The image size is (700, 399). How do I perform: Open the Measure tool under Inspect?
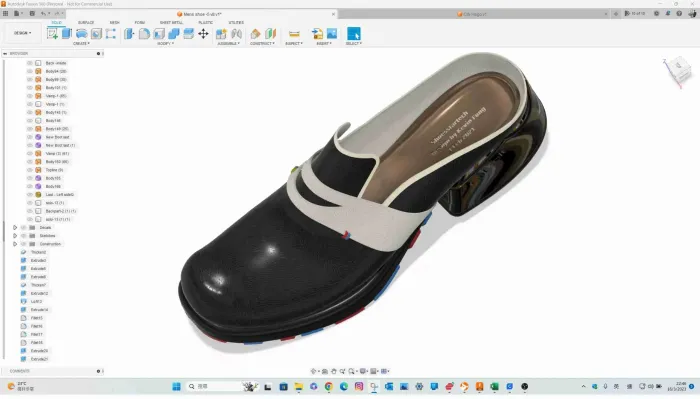coord(294,34)
